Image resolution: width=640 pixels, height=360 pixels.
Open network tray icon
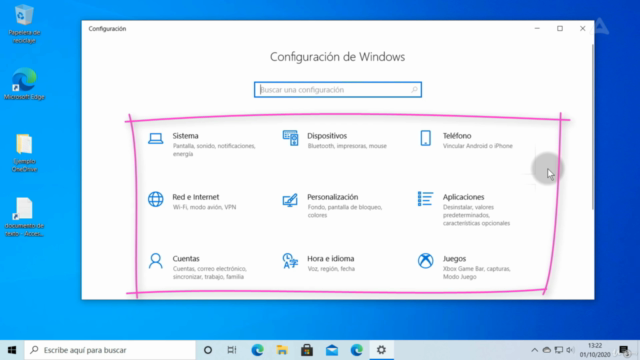tap(559, 350)
